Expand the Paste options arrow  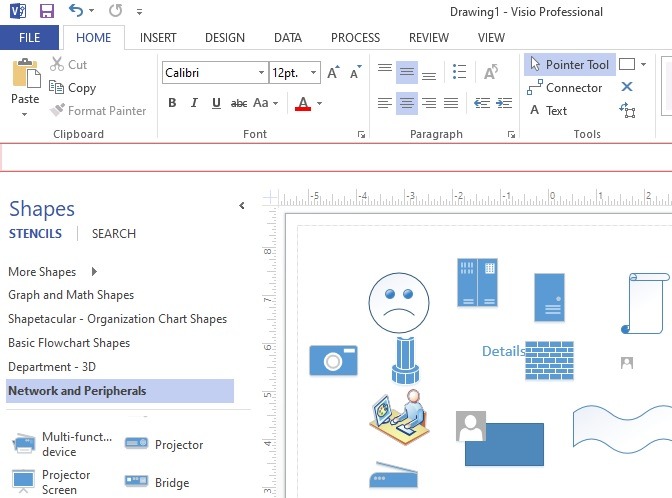coord(24,114)
